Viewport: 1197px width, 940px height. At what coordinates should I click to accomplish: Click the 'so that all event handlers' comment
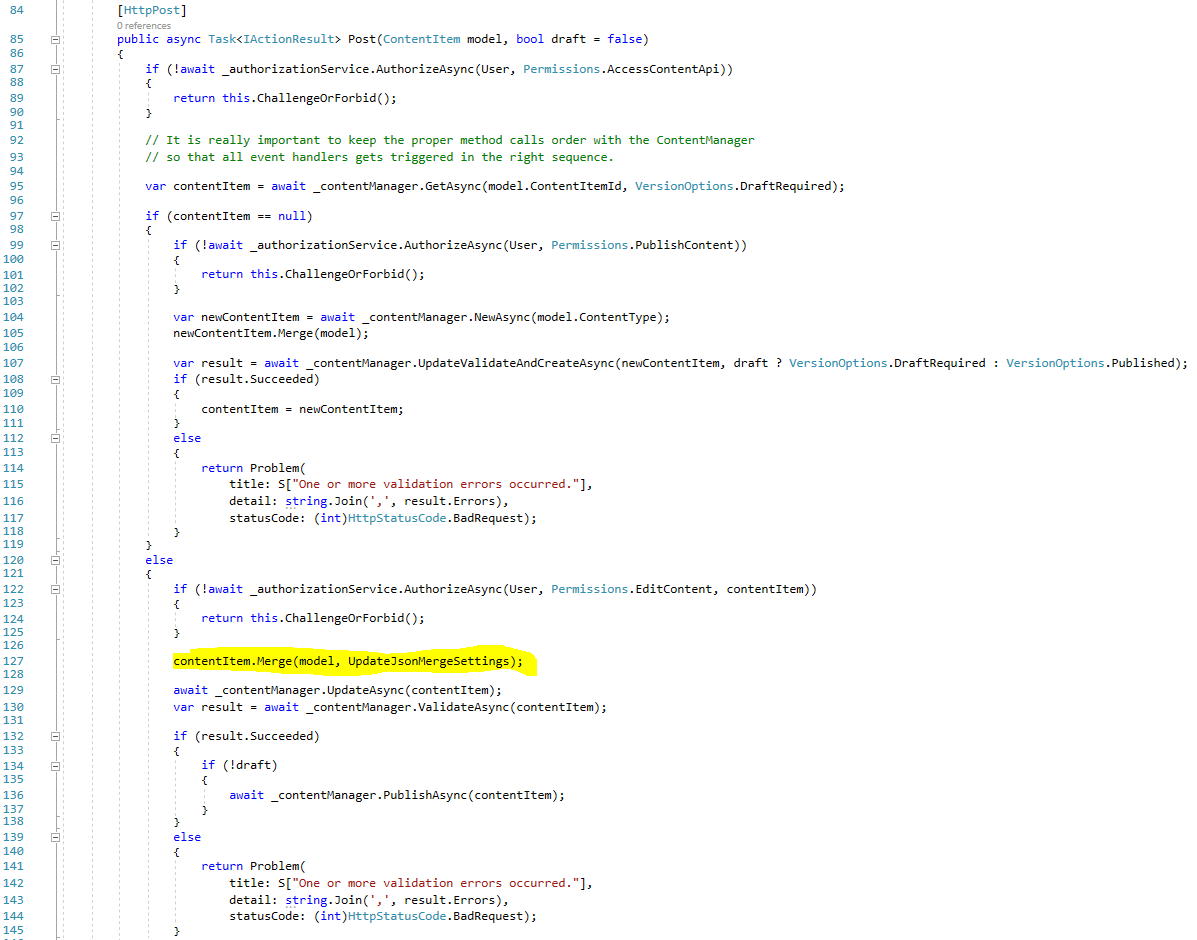[x=379, y=157]
